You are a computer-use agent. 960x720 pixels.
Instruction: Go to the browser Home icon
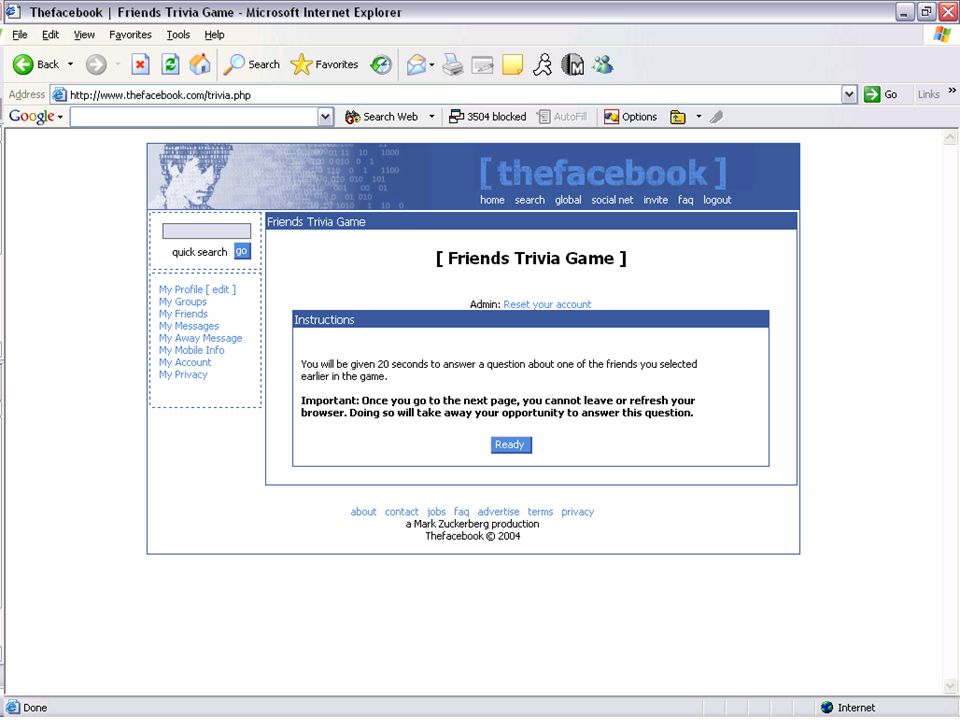[200, 64]
